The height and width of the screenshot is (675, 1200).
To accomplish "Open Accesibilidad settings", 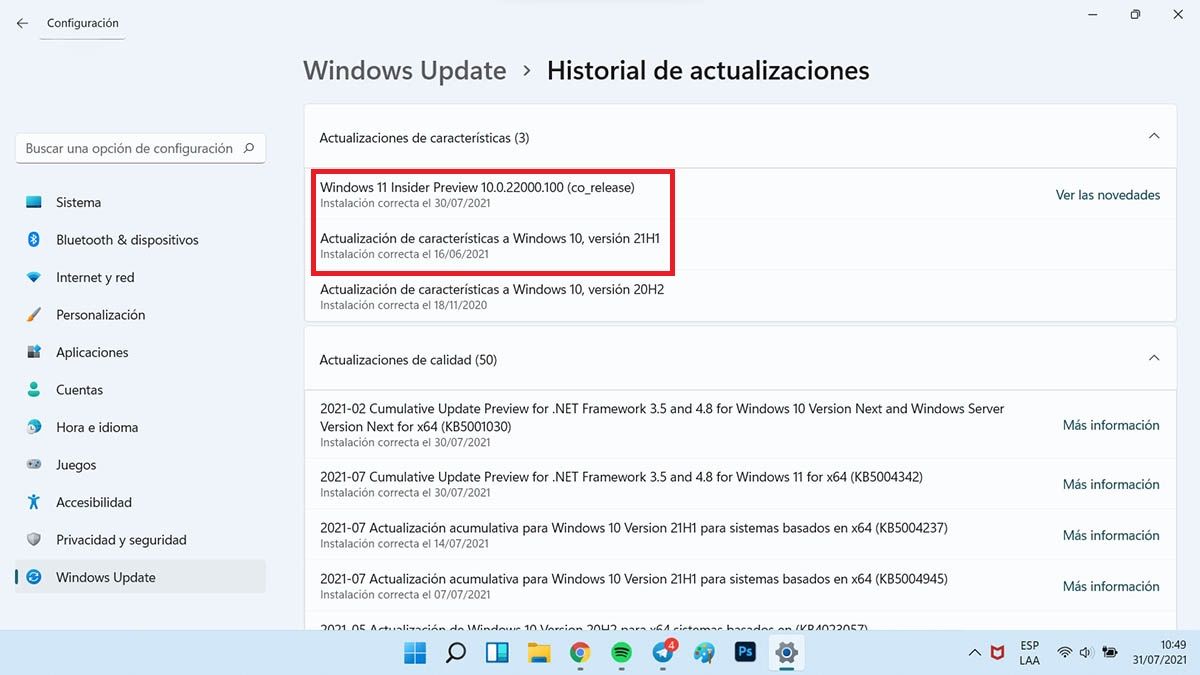I will point(140,502).
